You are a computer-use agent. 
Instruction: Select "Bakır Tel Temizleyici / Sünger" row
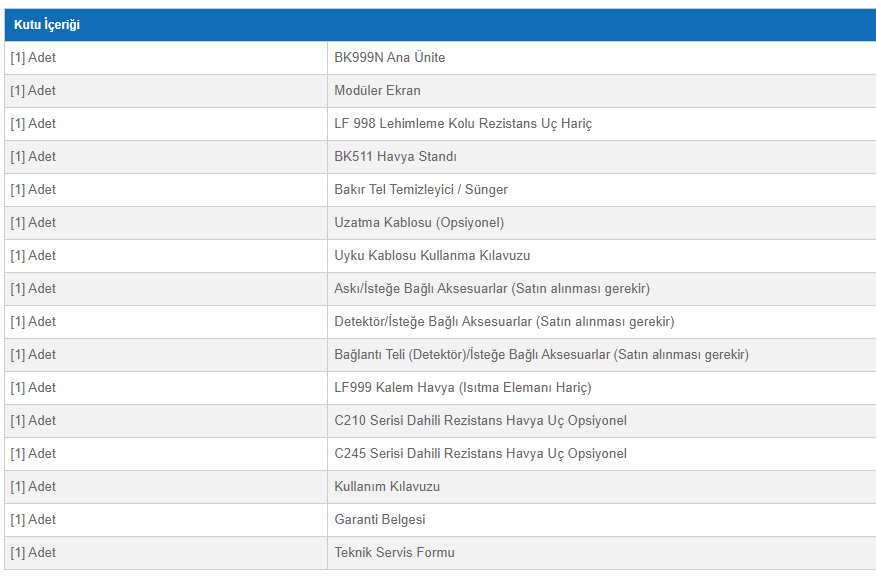pyautogui.click(x=421, y=190)
